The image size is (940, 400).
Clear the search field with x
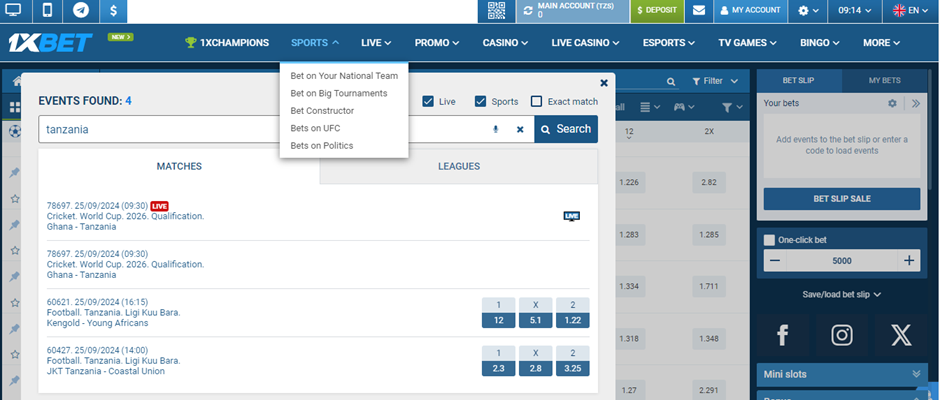coord(520,129)
